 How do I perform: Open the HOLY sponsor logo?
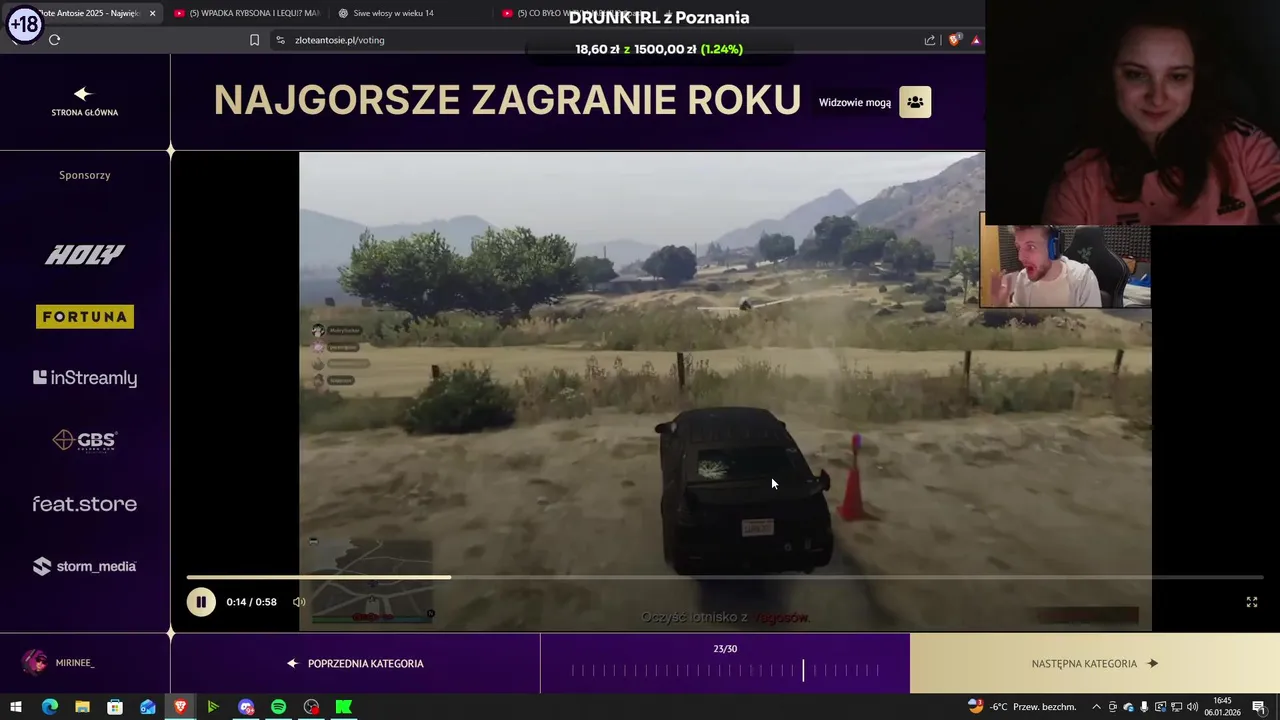point(84,254)
